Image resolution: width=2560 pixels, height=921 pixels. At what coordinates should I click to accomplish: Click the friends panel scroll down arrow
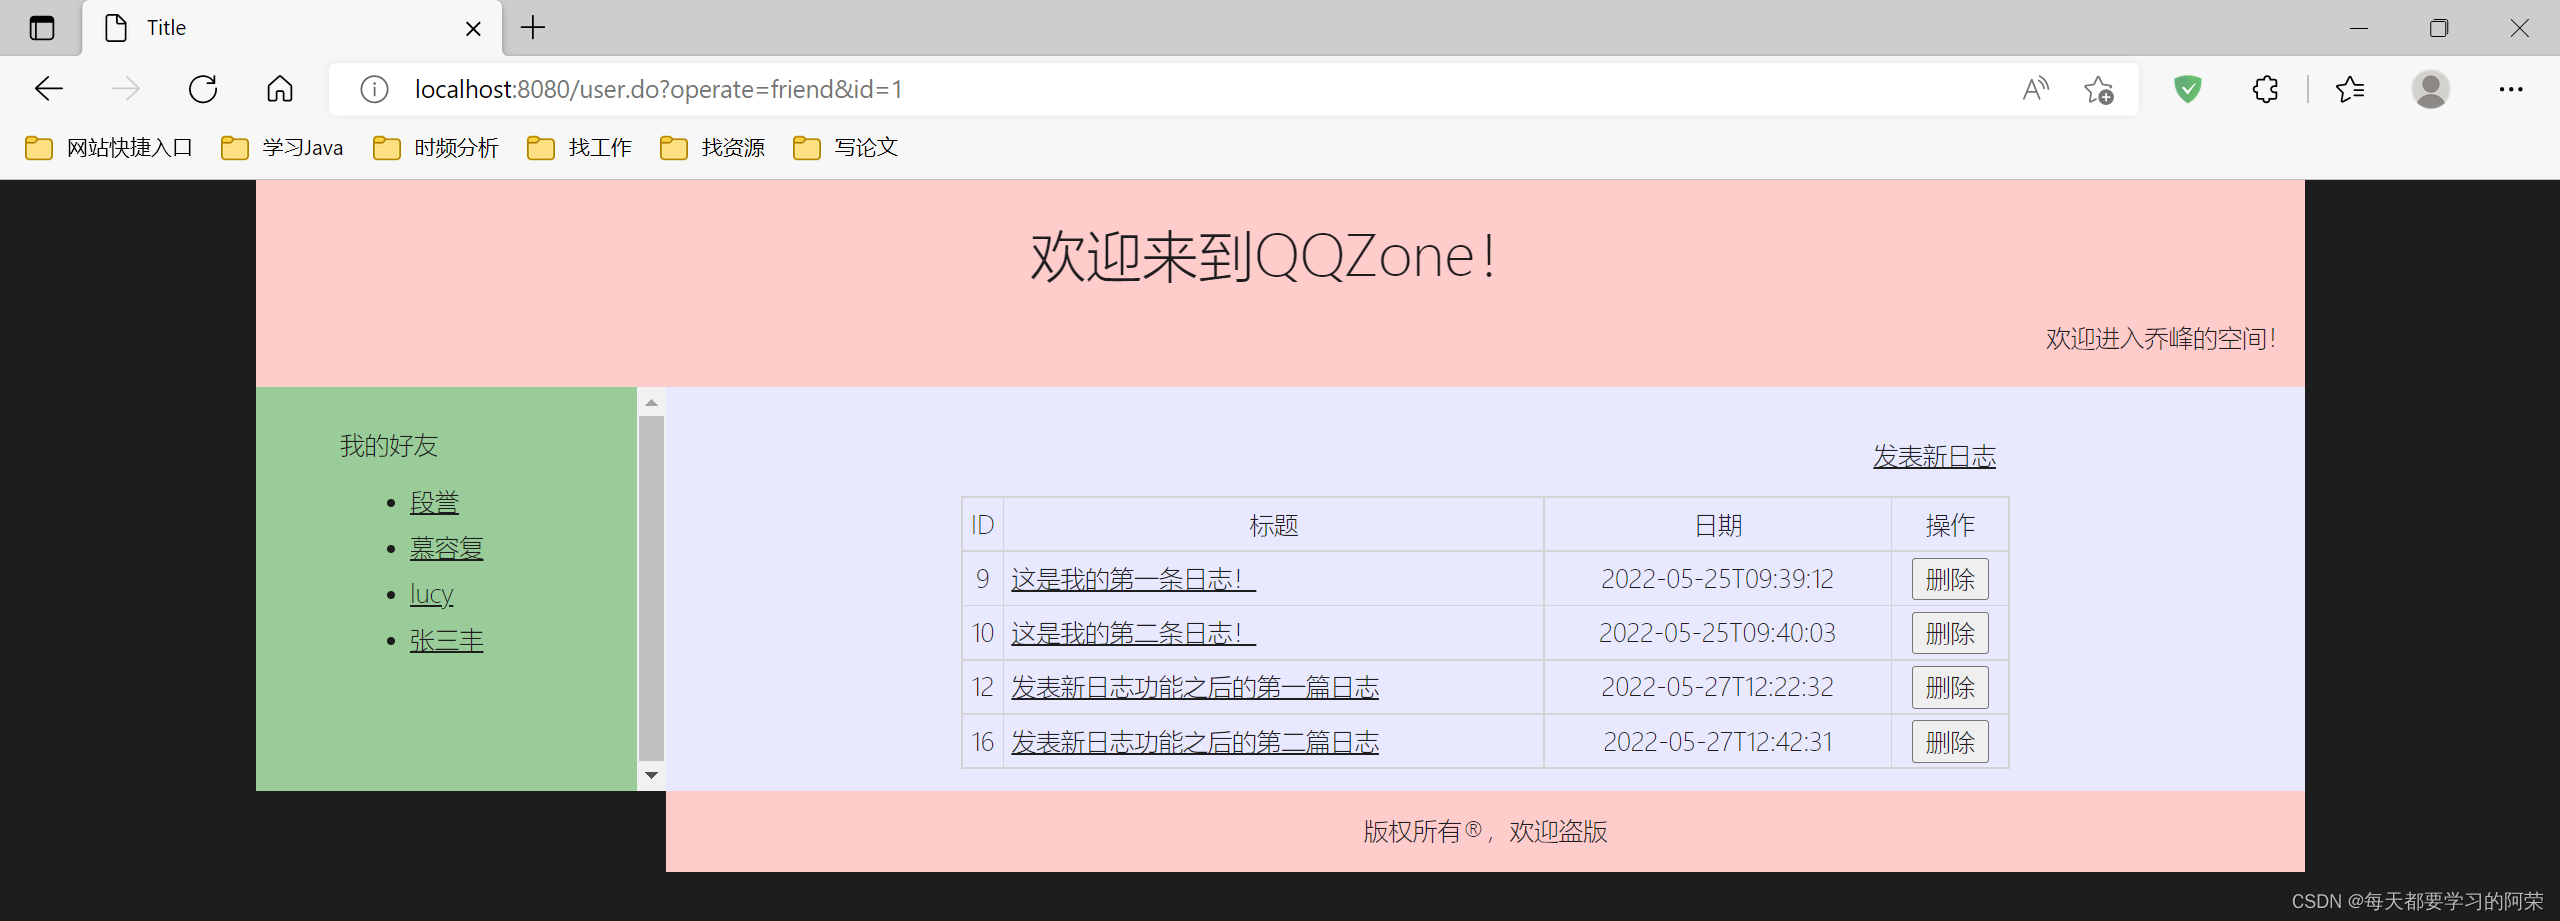(x=651, y=775)
